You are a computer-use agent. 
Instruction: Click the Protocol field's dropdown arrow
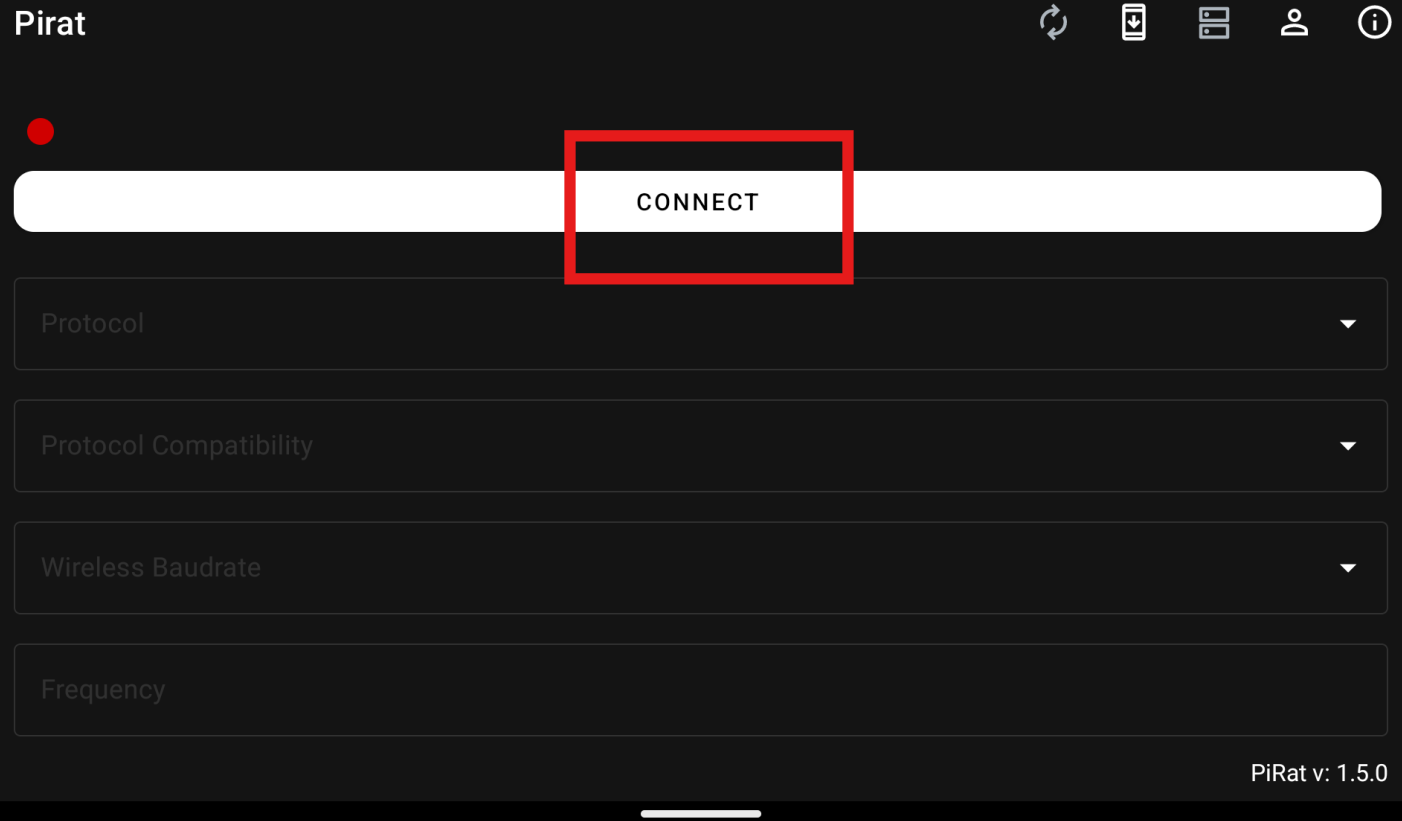[1347, 324]
